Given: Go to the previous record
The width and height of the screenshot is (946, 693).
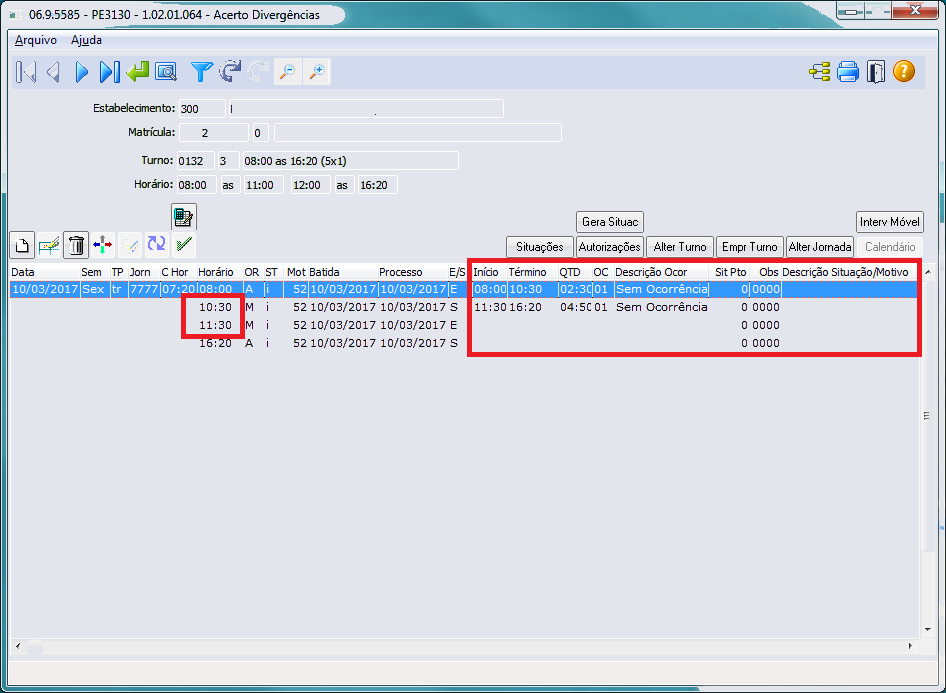Looking at the screenshot, I should tap(53, 72).
